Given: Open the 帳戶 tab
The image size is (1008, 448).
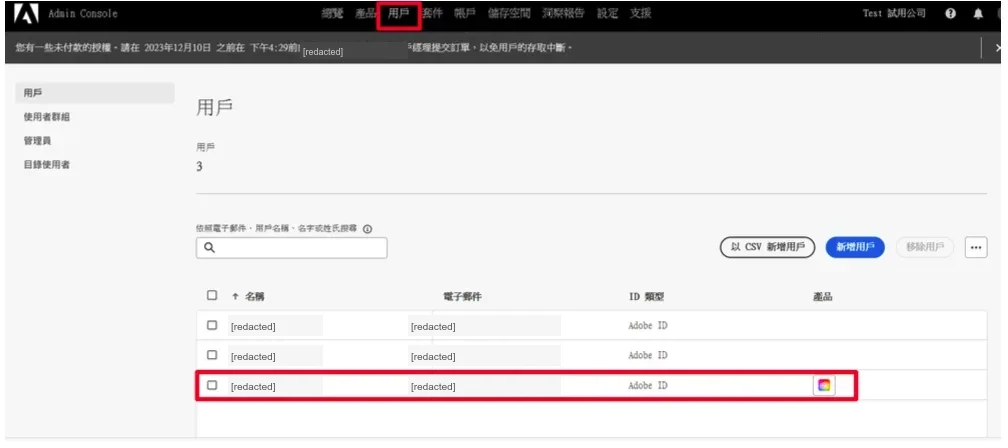Looking at the screenshot, I should pyautogui.click(x=465, y=13).
